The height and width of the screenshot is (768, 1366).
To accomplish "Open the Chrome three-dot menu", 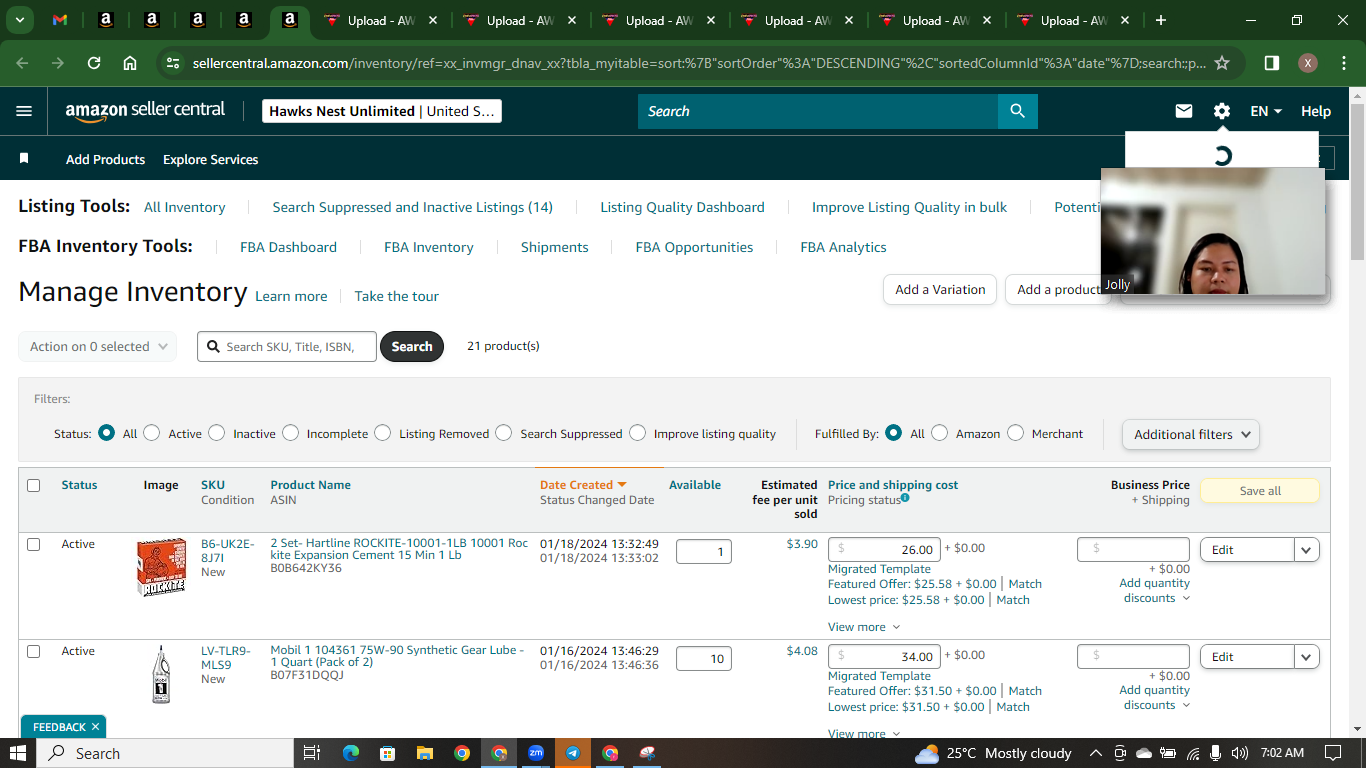I will [x=1343, y=63].
